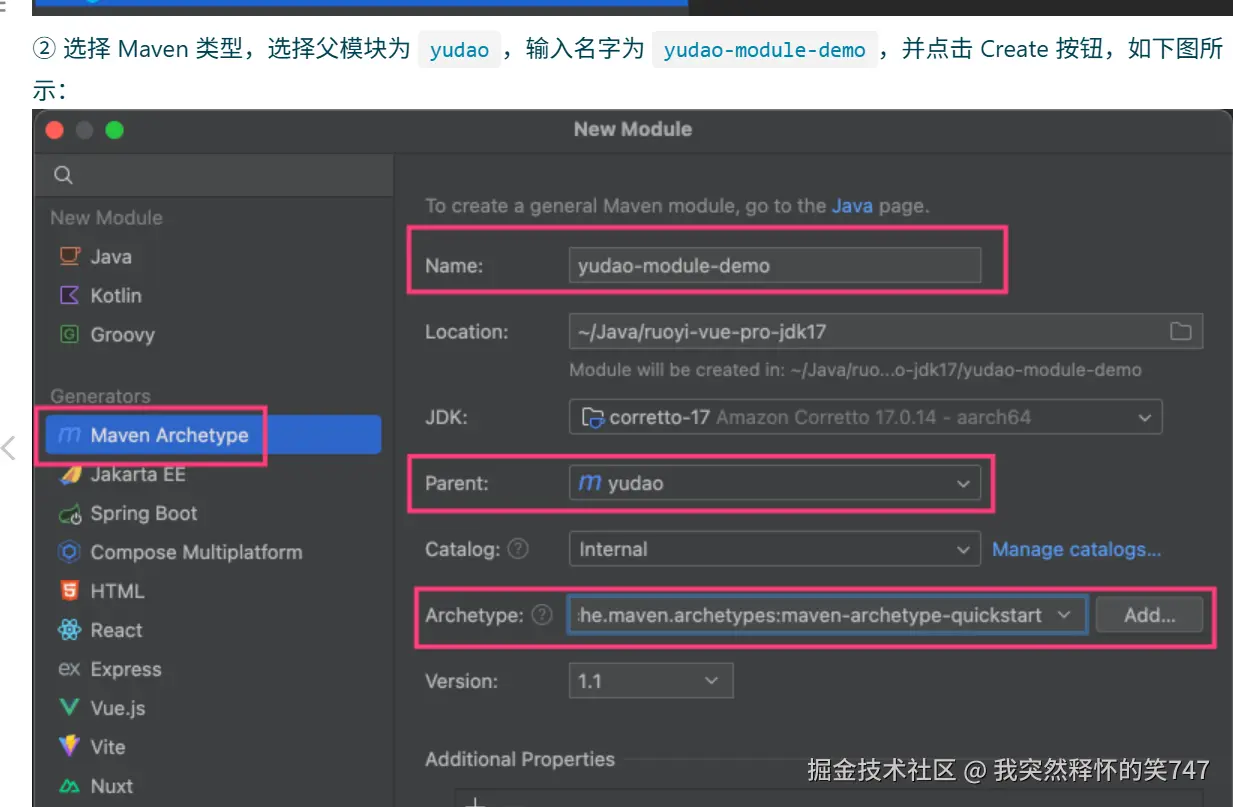Viewport: 1233px width, 807px height.
Task: Click the React atom icon
Action: coord(69,630)
